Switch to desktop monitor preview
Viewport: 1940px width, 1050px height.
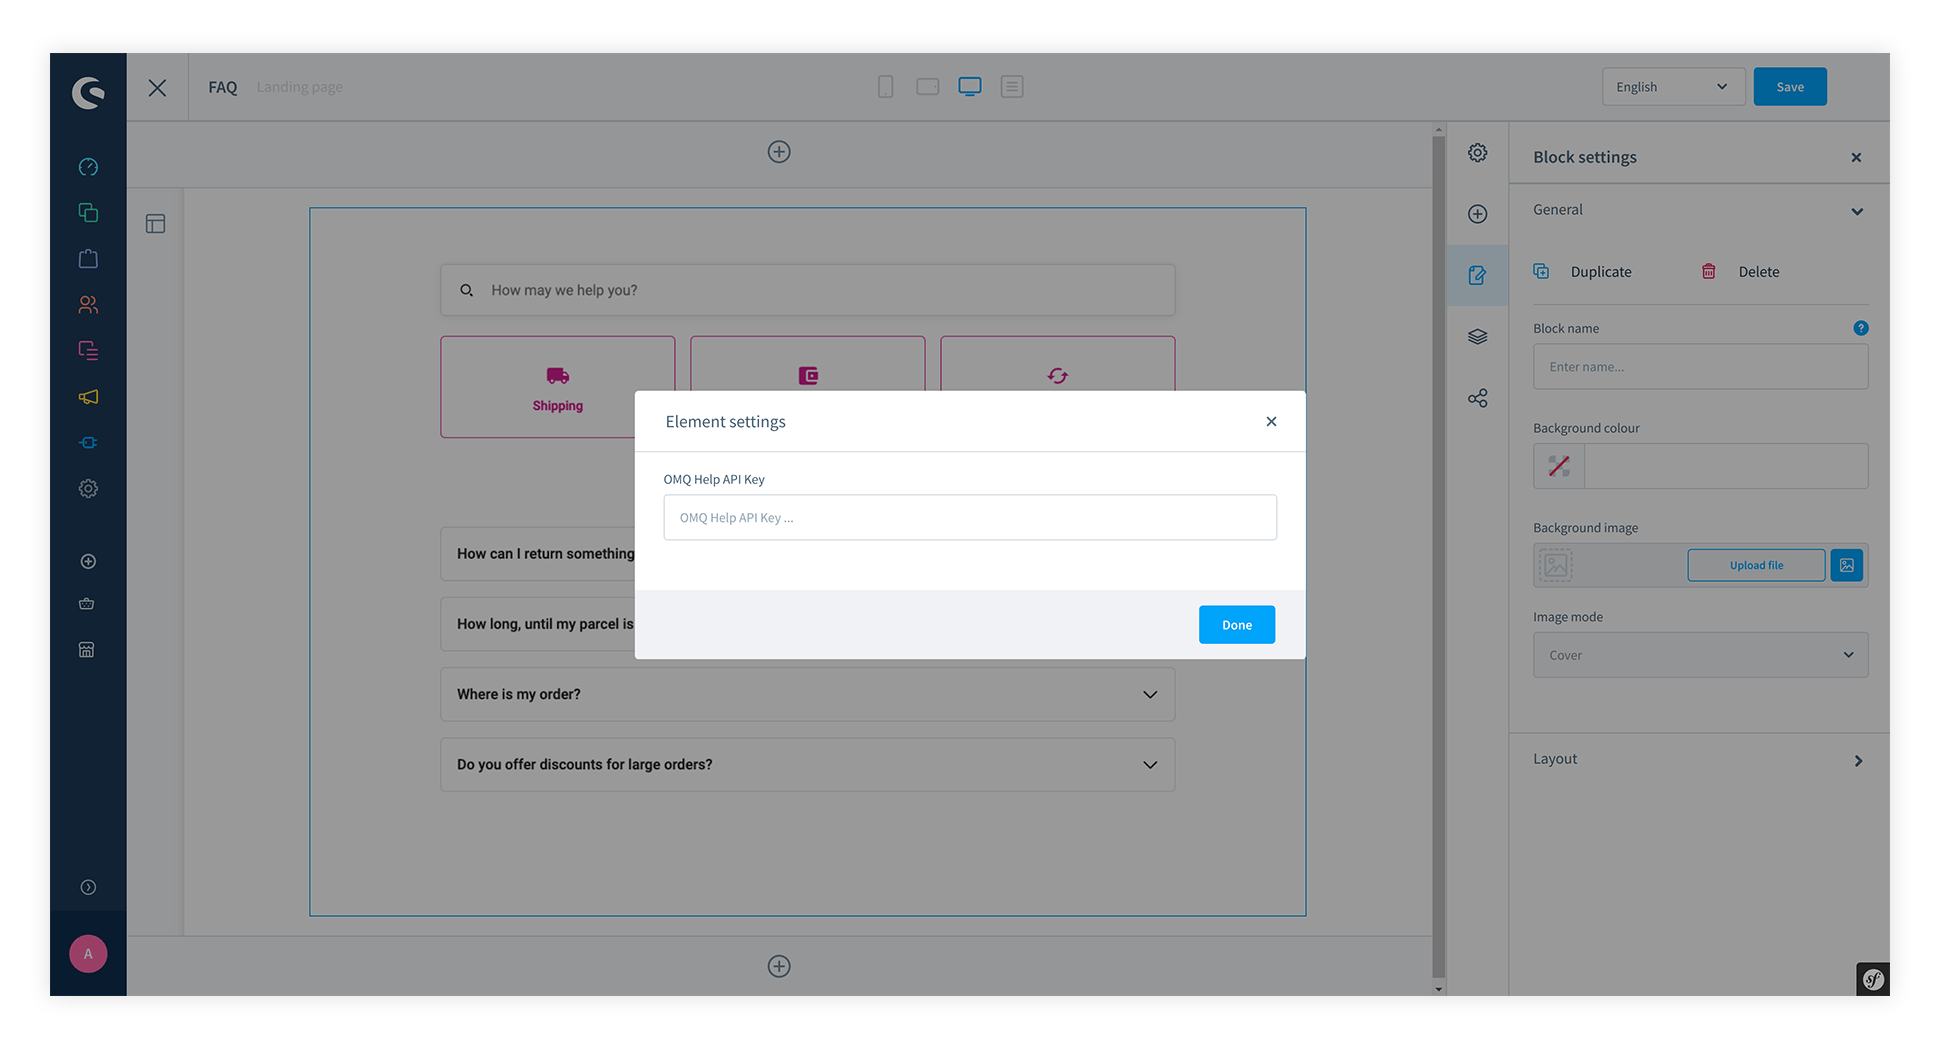[x=970, y=87]
